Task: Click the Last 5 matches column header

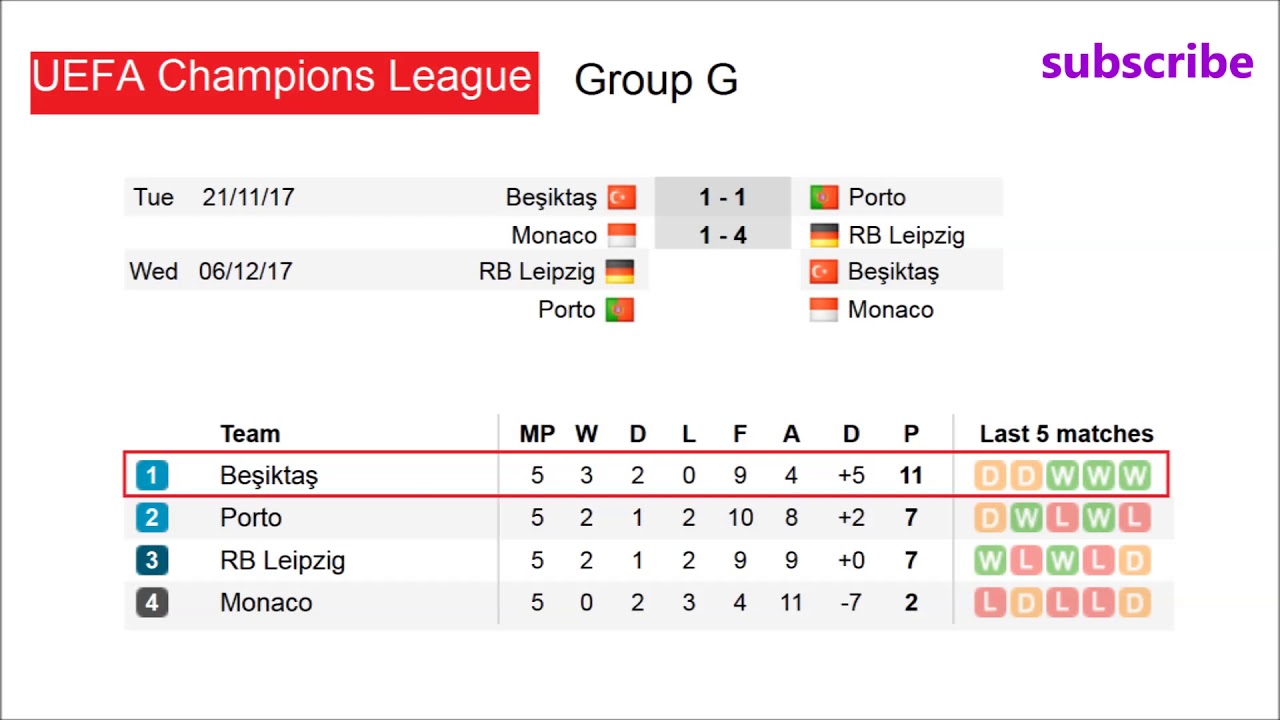Action: (1066, 434)
